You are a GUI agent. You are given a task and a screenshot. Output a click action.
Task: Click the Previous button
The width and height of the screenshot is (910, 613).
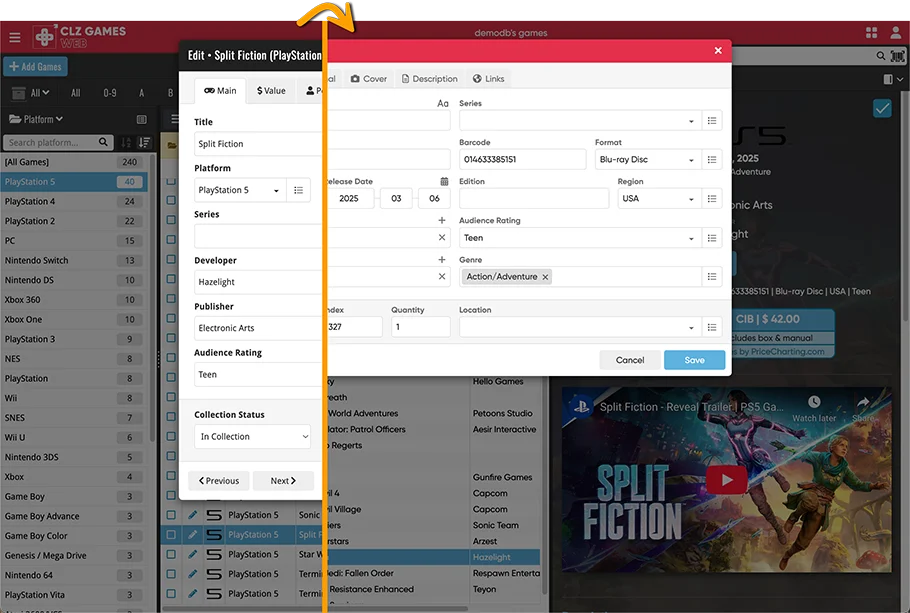(x=219, y=481)
